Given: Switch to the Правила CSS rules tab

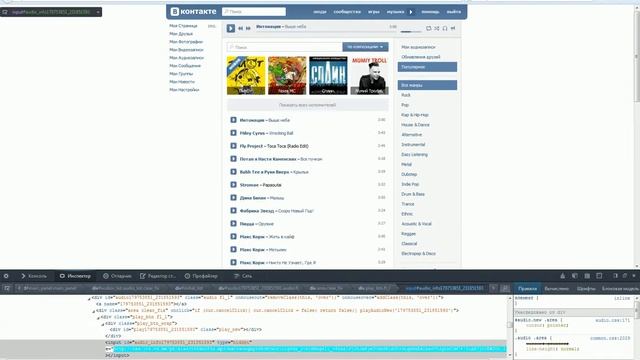Looking at the screenshot, I should [527, 289].
